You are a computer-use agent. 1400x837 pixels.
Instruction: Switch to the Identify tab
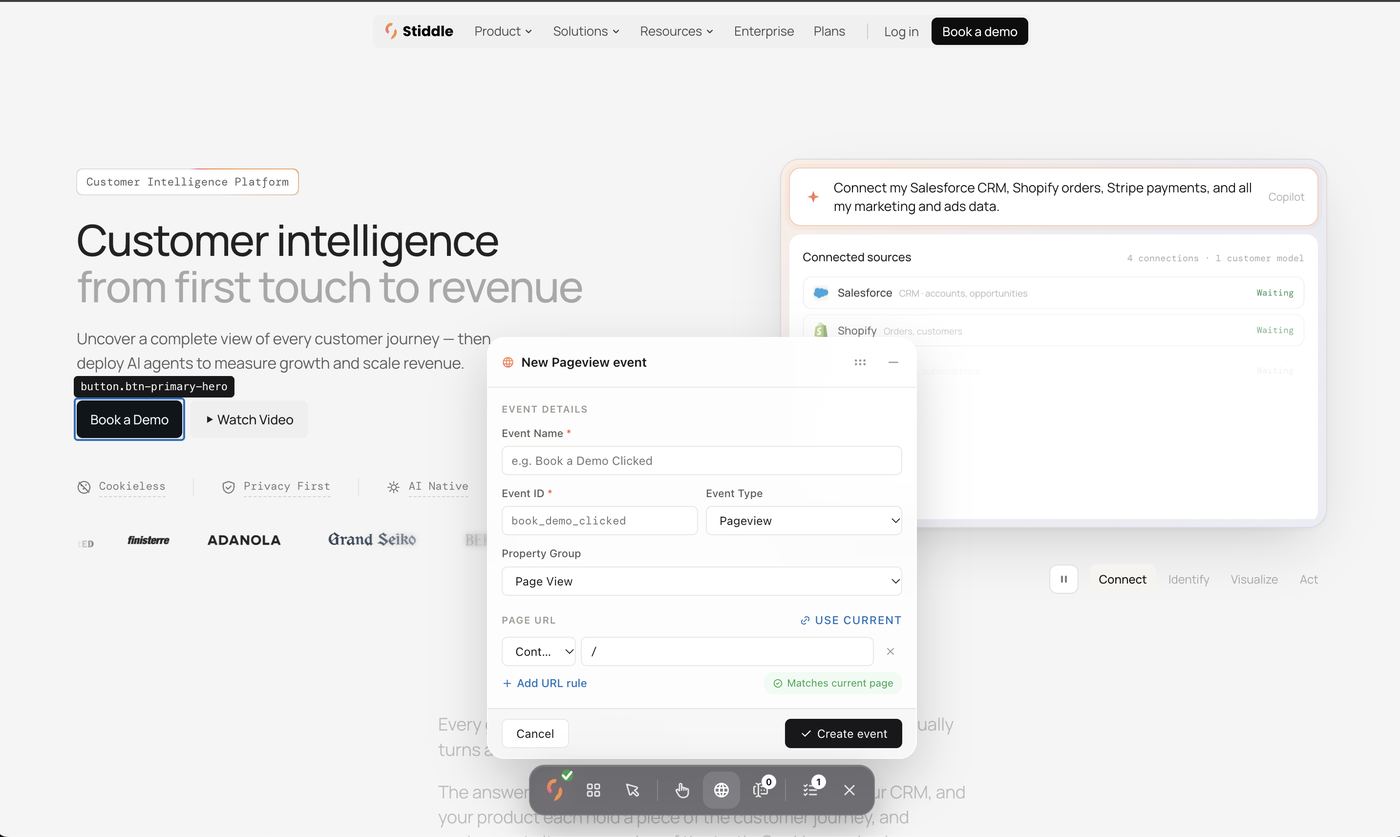point(1188,579)
